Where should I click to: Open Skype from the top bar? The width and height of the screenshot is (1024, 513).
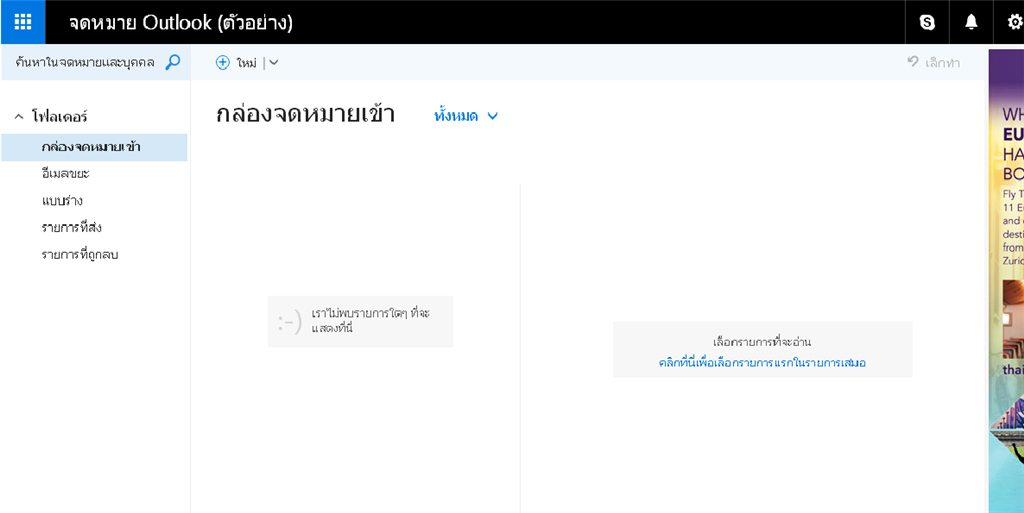(927, 22)
